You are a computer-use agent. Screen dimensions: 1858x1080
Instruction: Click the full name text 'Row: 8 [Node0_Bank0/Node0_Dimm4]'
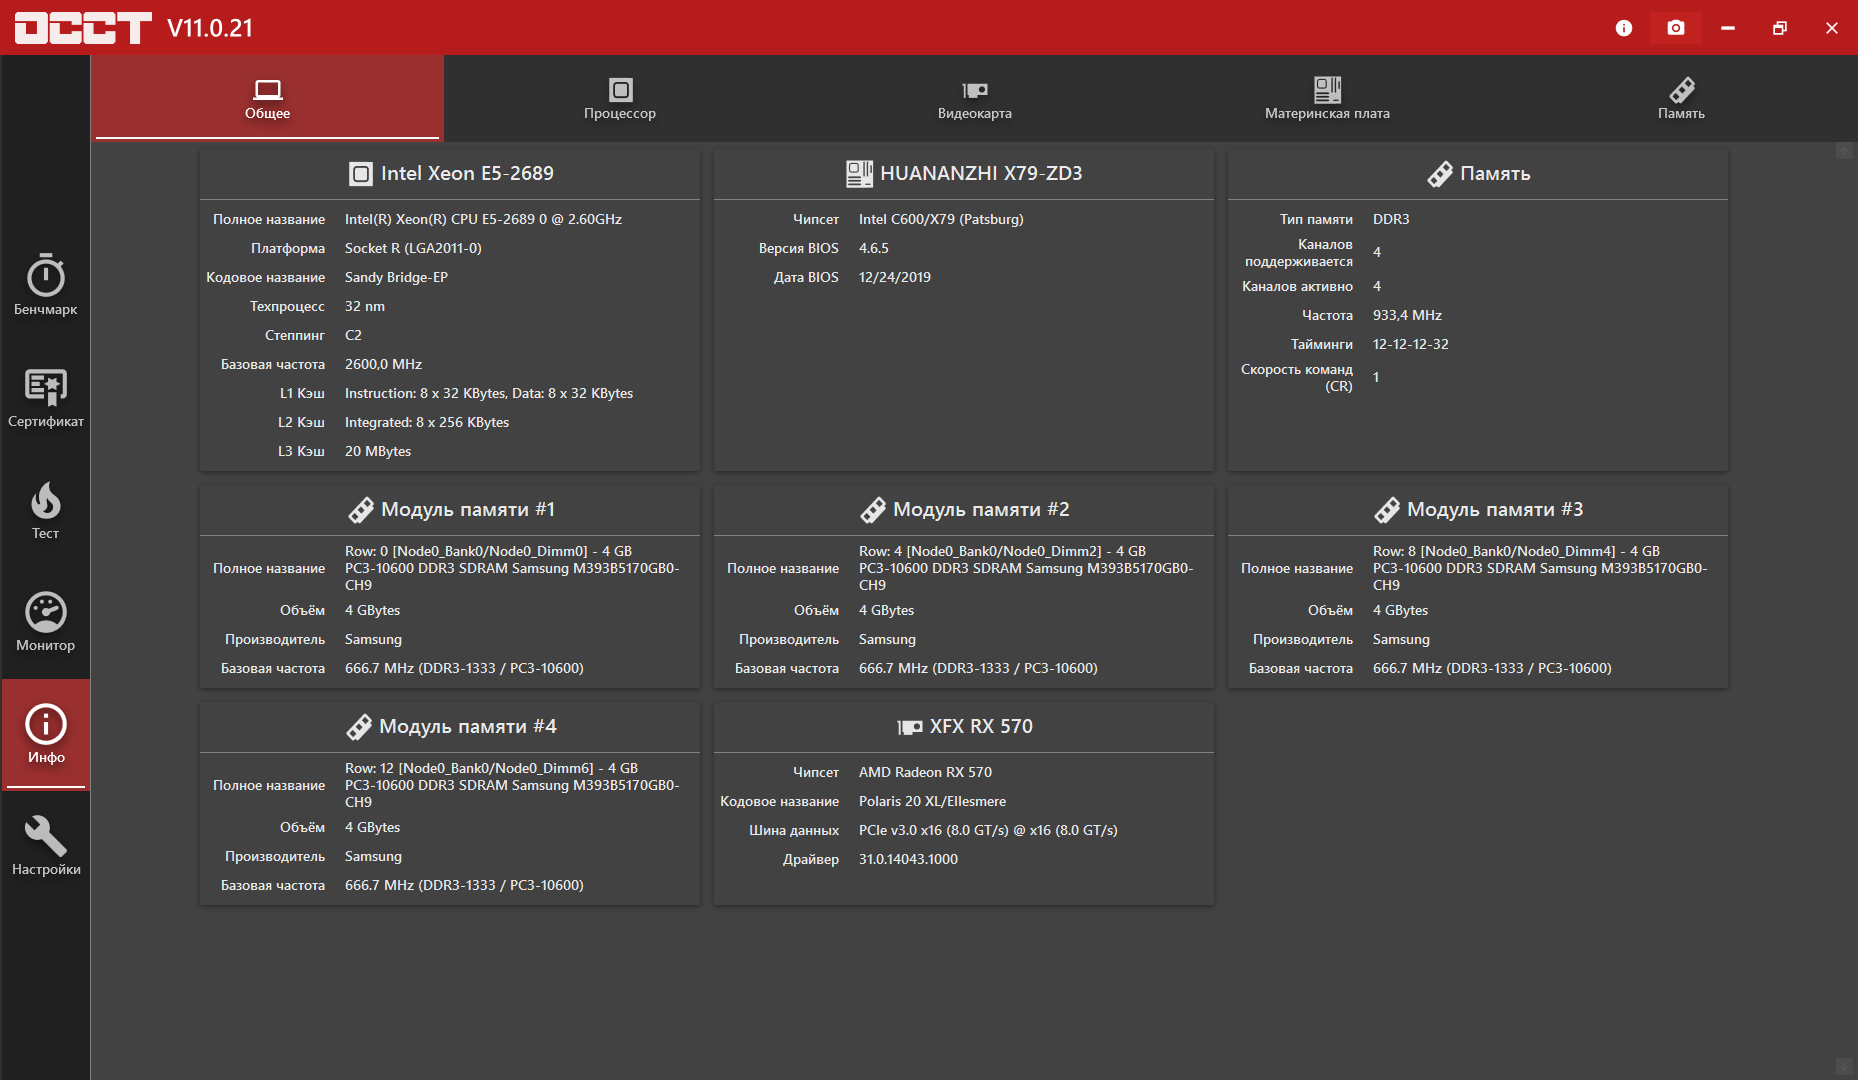(1494, 551)
